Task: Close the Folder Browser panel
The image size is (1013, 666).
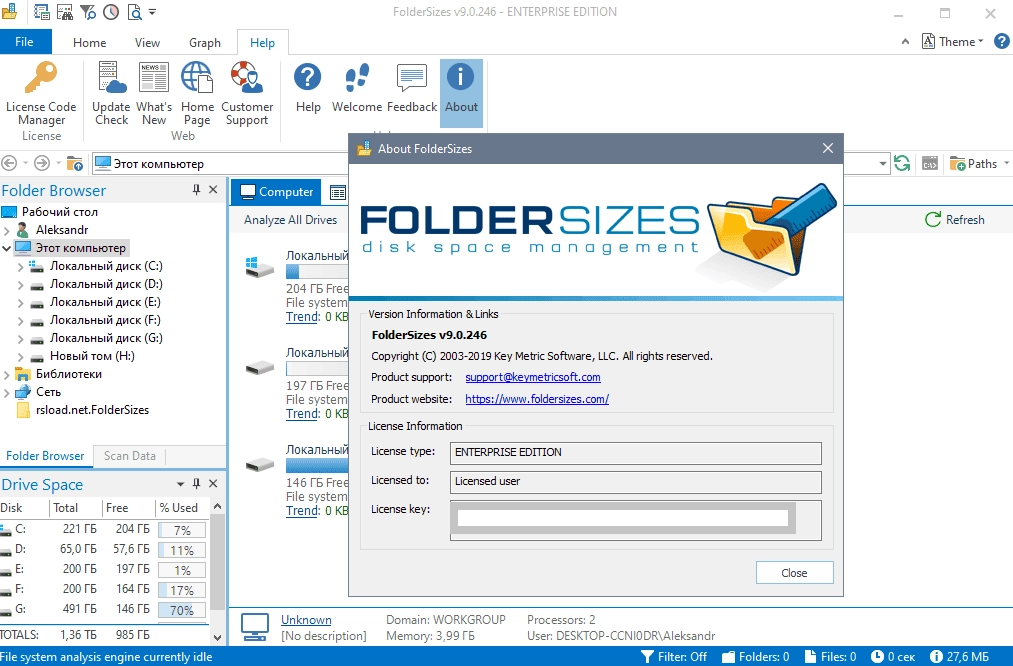Action: click(213, 189)
